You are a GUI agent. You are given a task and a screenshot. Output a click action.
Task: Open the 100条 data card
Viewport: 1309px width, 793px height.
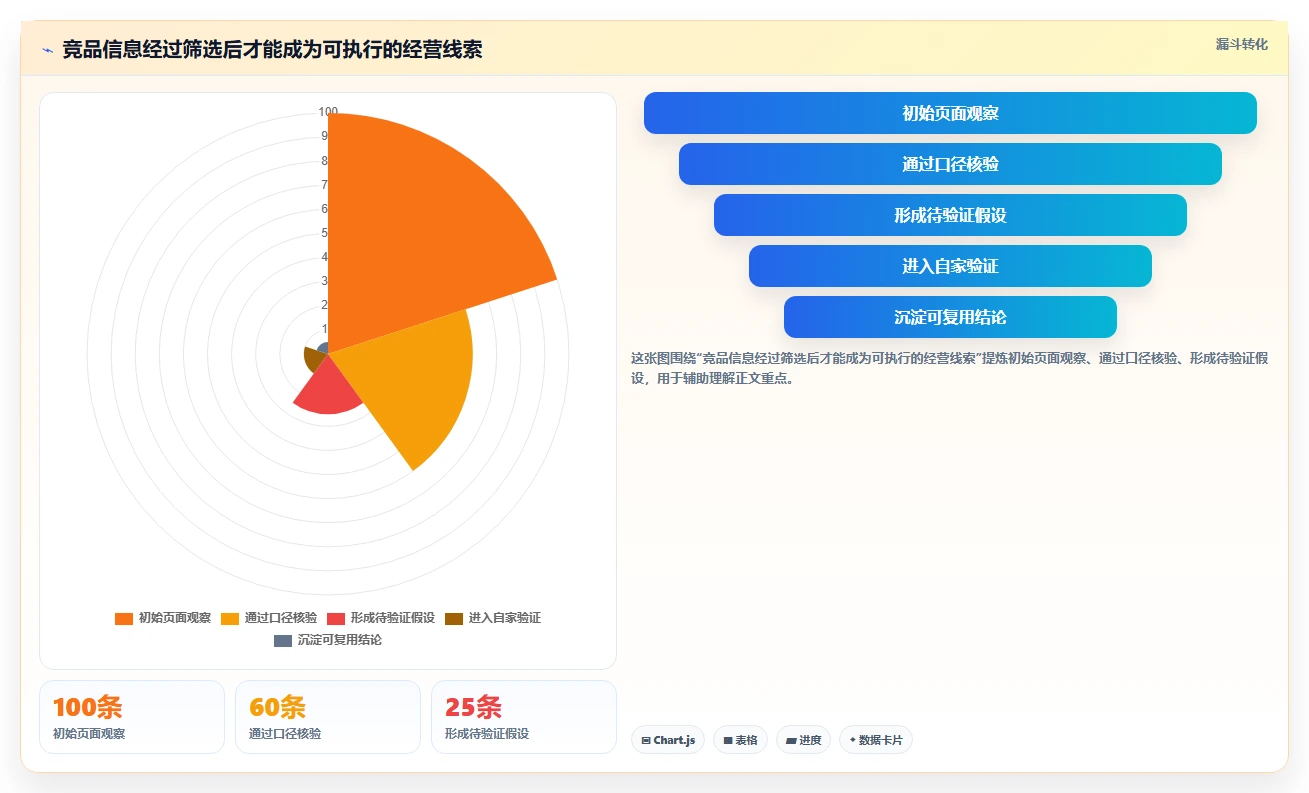132,717
